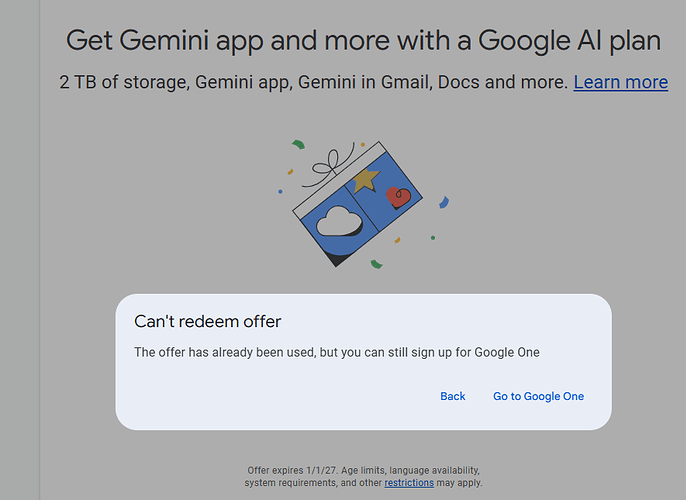
Task: Click the dimmed backdrop right of the gift illustration
Action: 560,200
